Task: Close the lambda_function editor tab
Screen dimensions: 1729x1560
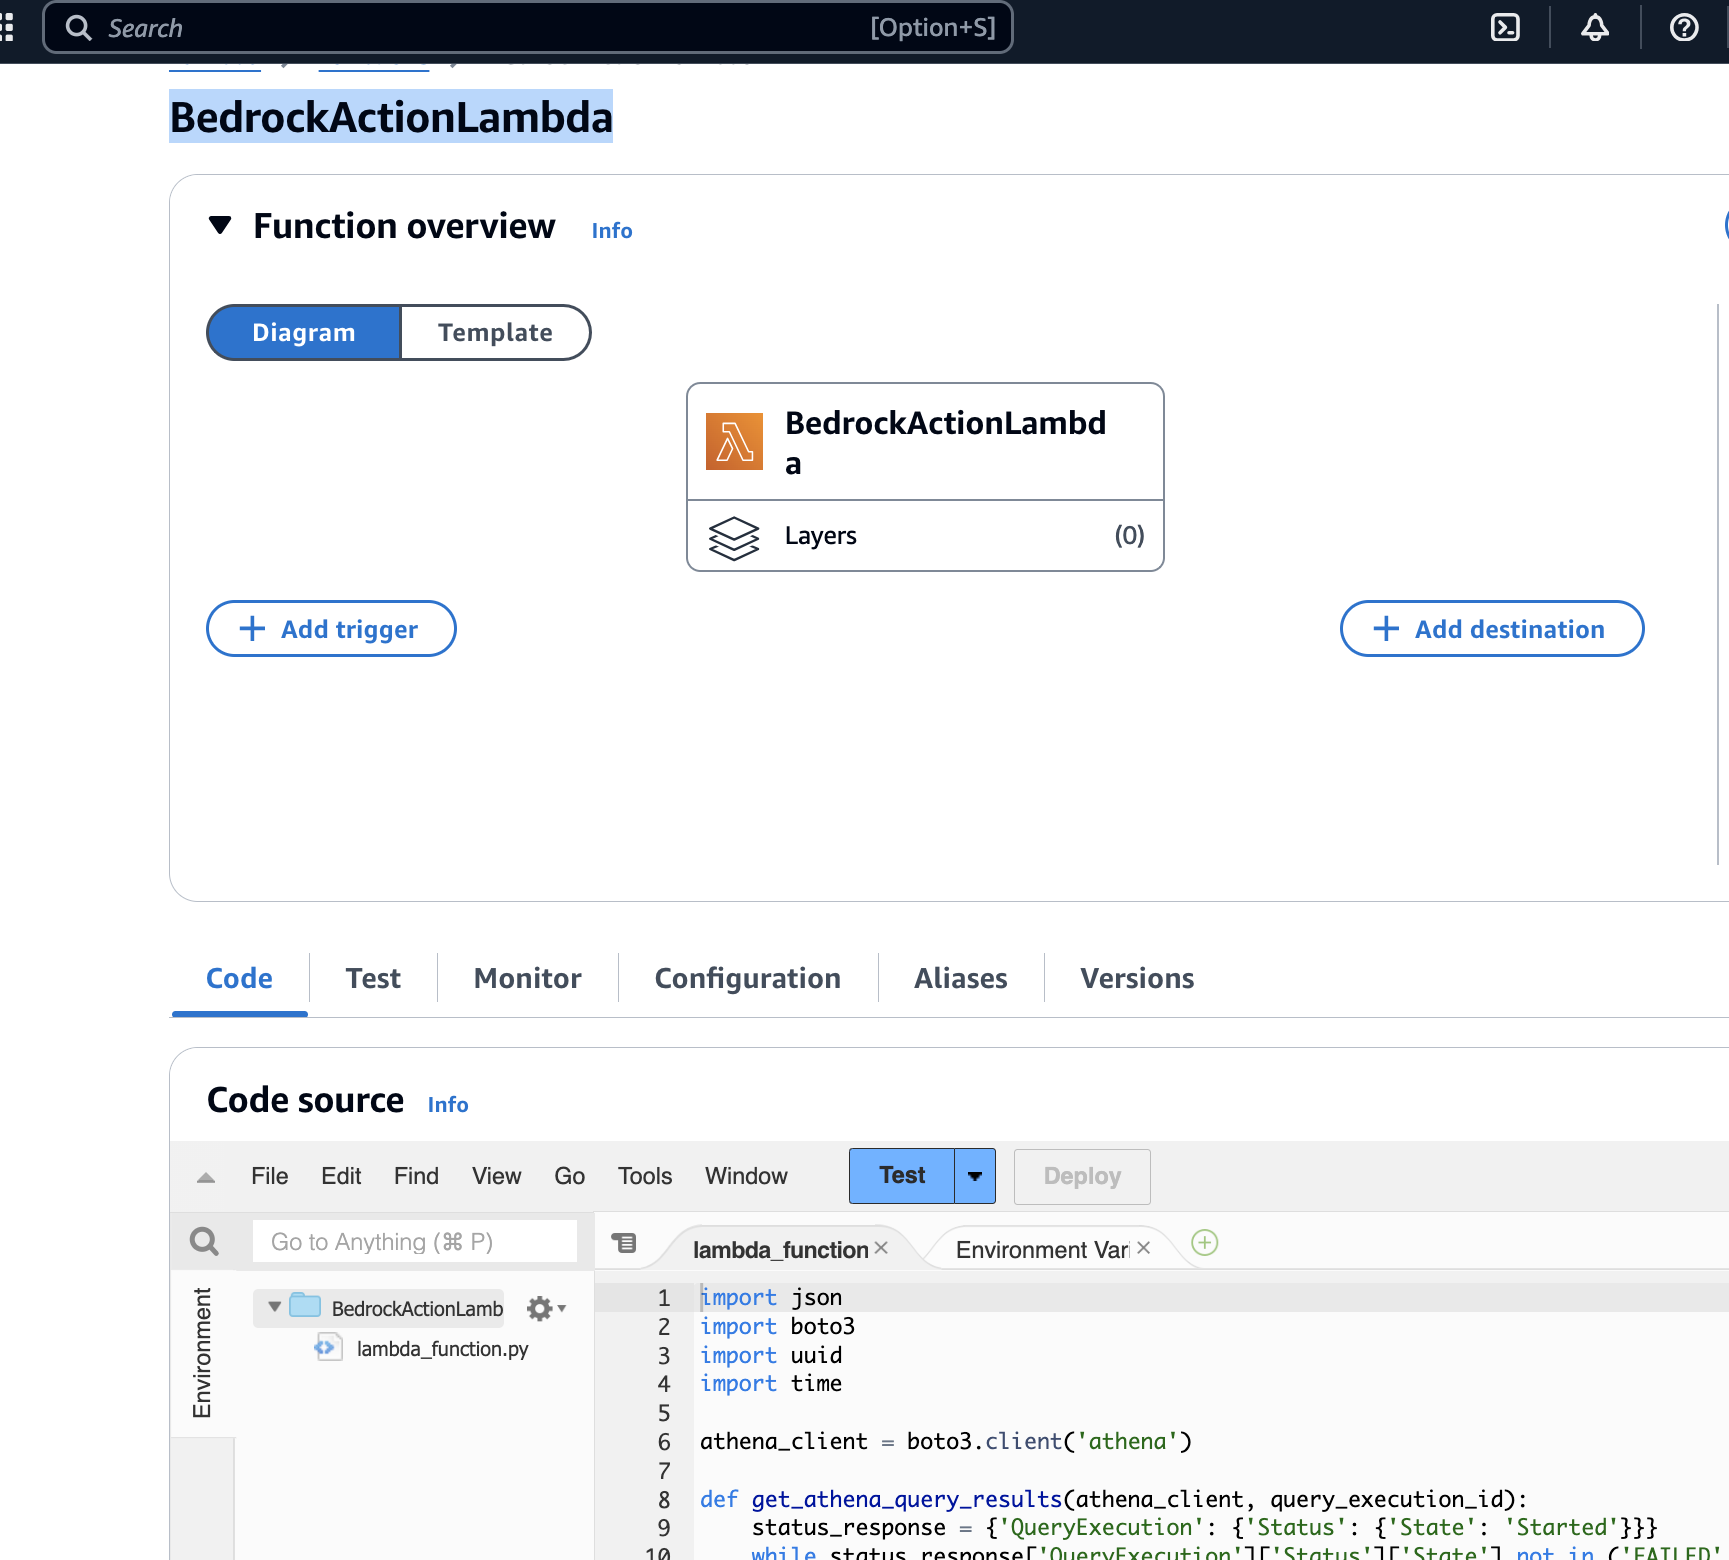Action: click(881, 1248)
